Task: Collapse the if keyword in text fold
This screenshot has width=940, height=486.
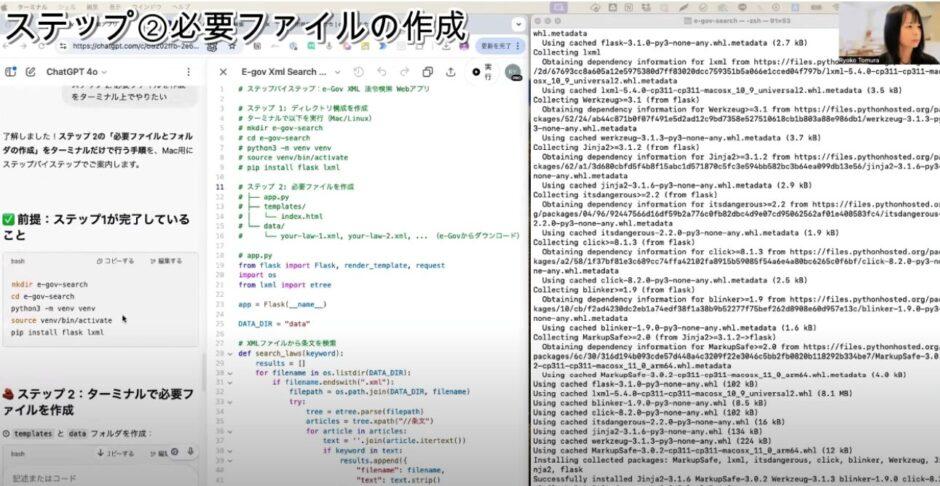Action: click(x=231, y=451)
